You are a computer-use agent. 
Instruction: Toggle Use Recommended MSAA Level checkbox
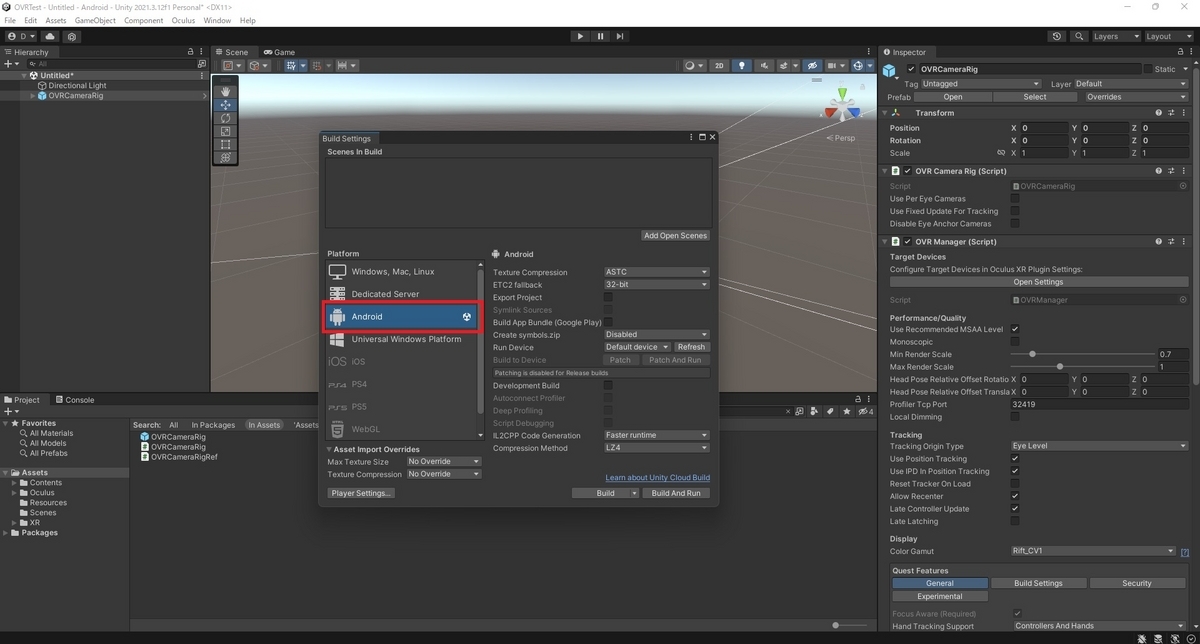pos(1015,329)
